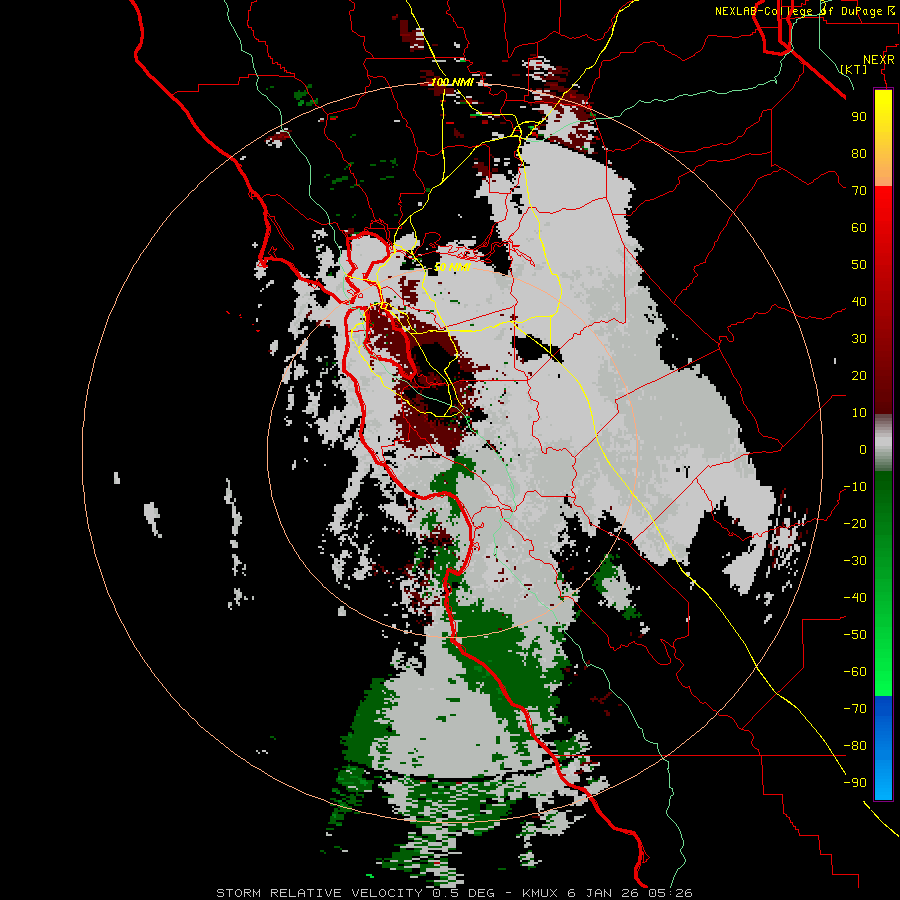Click the -80 value on the velocity scale

855,746
